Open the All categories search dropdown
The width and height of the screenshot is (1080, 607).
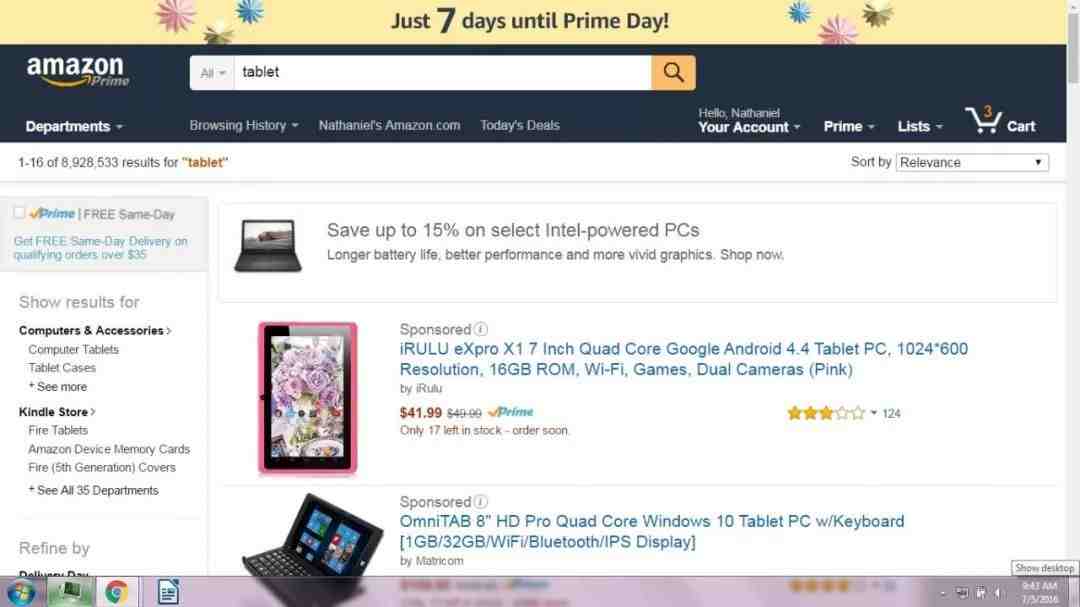tap(212, 72)
